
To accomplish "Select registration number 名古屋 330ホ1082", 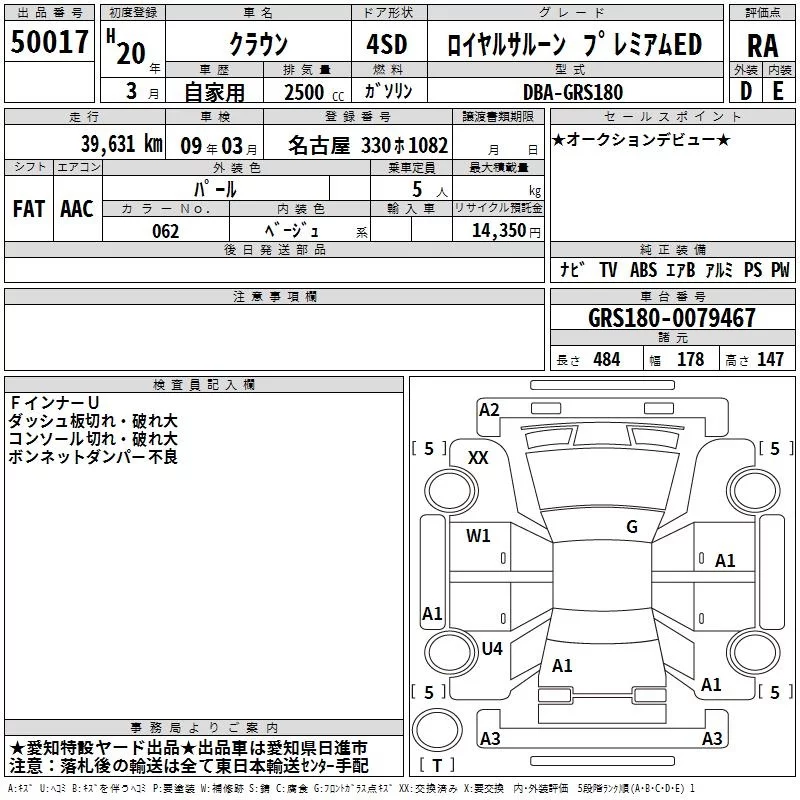I will (x=368, y=145).
